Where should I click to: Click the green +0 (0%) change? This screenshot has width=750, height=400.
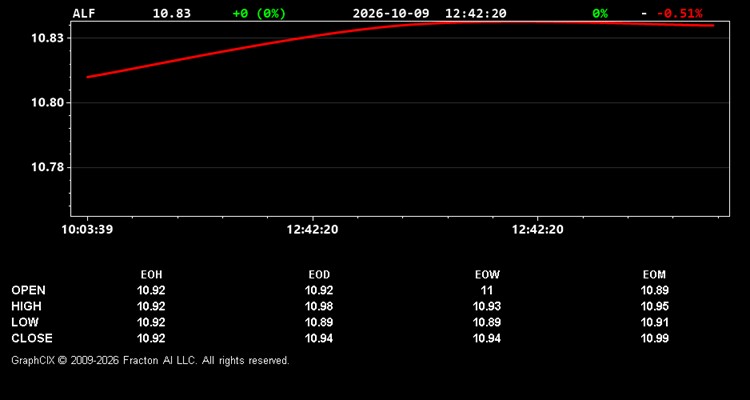(x=259, y=13)
